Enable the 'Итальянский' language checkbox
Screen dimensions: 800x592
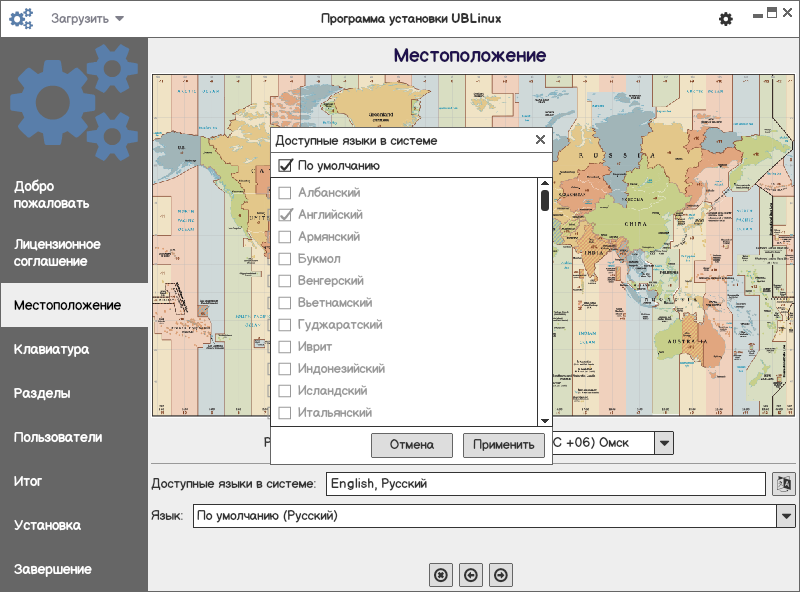click(x=285, y=413)
